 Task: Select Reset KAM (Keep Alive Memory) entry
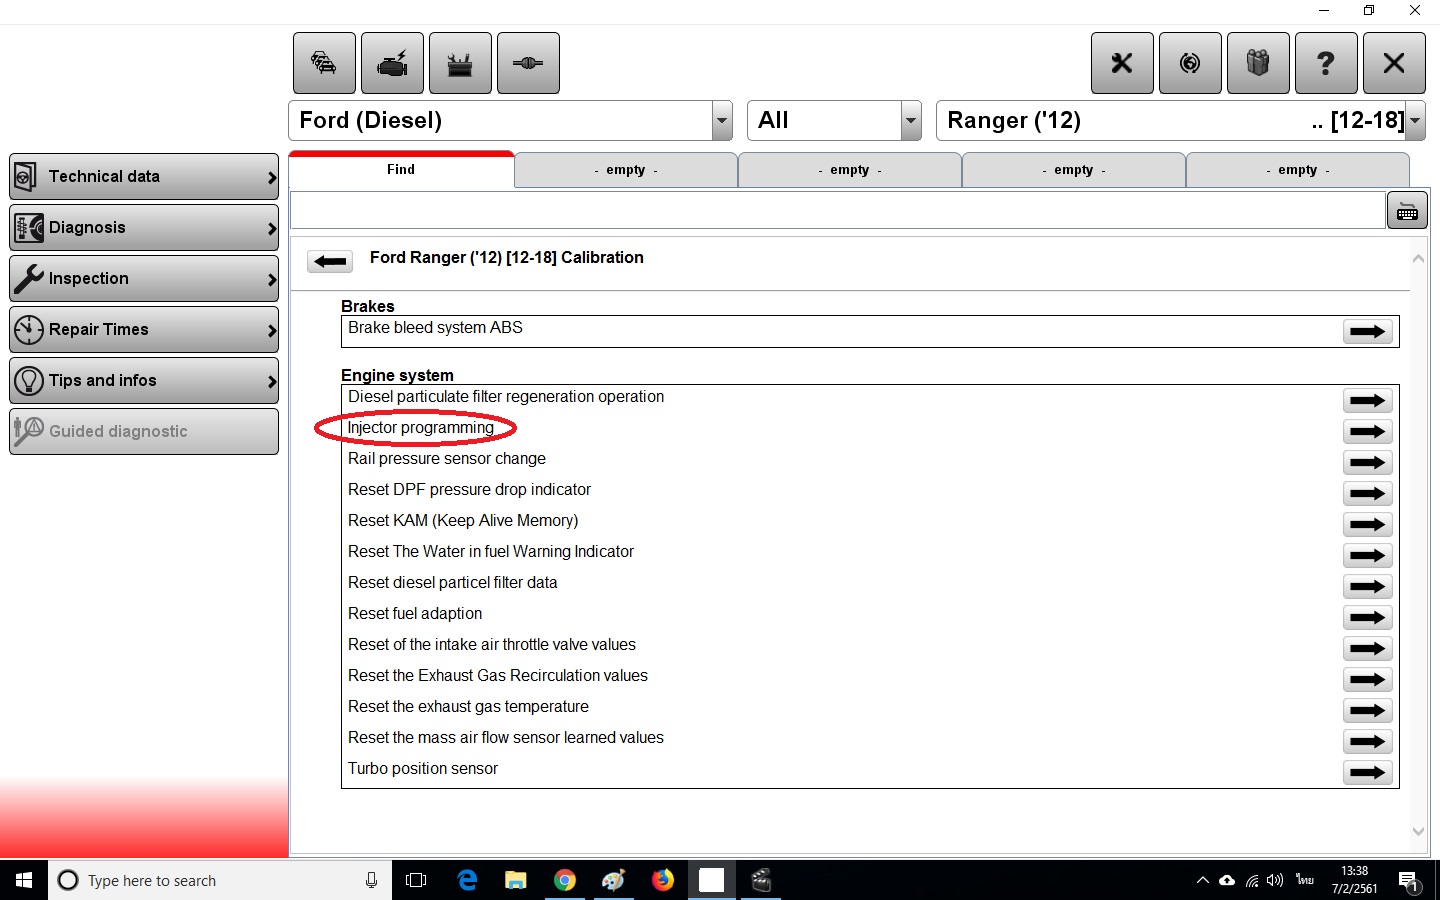[x=463, y=521]
